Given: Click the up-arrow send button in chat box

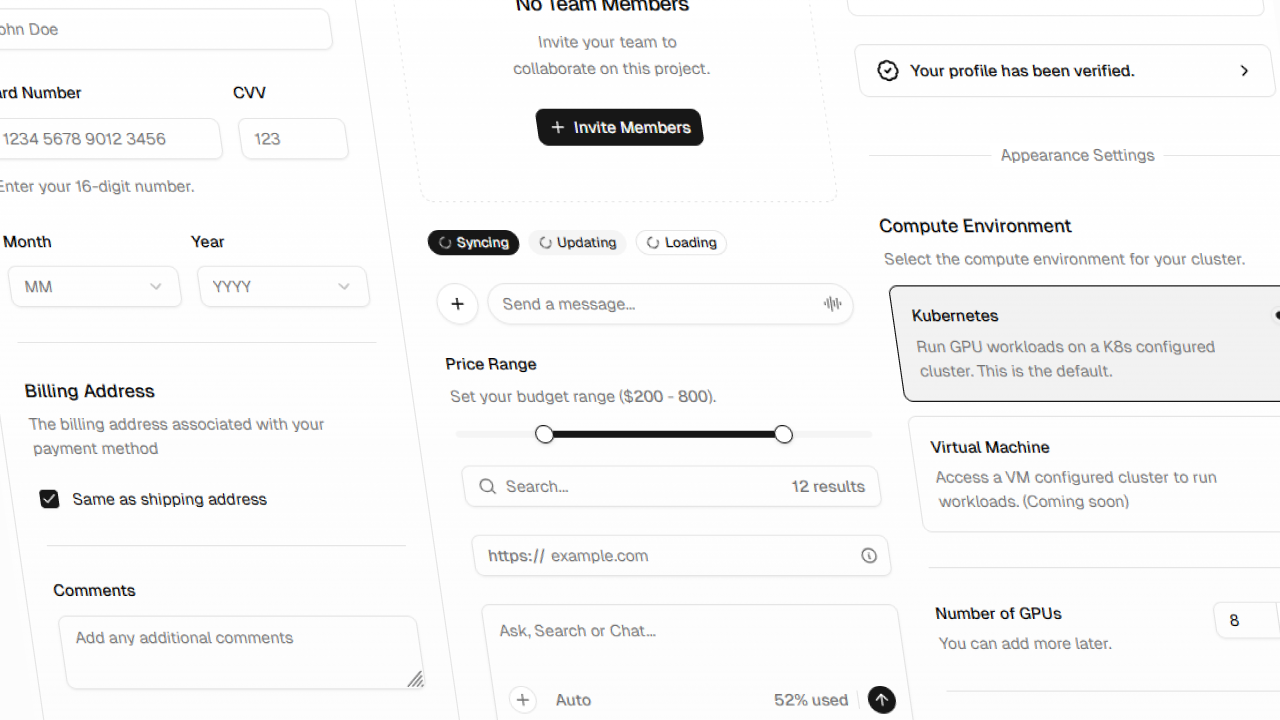Looking at the screenshot, I should (881, 700).
